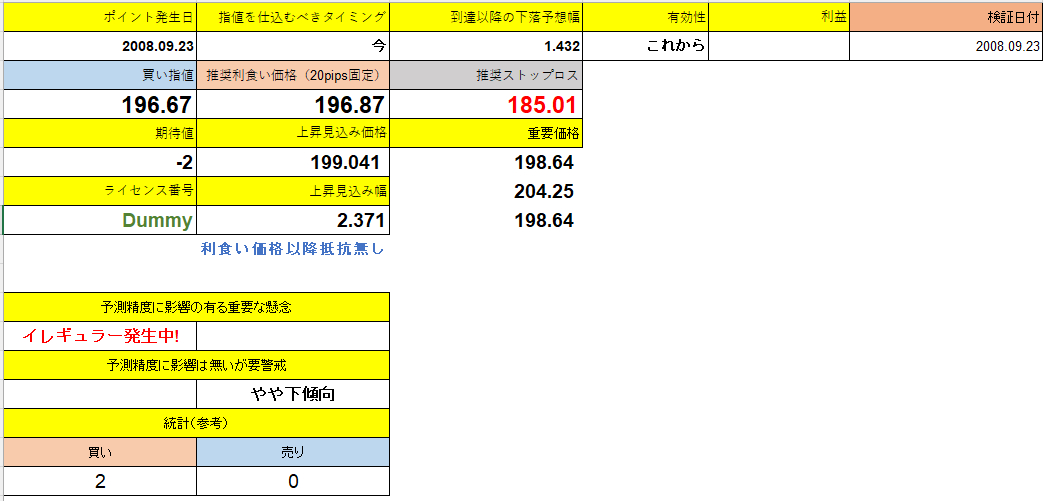The height and width of the screenshot is (501, 1043).
Task: Click the これから cell
Action: click(x=645, y=47)
